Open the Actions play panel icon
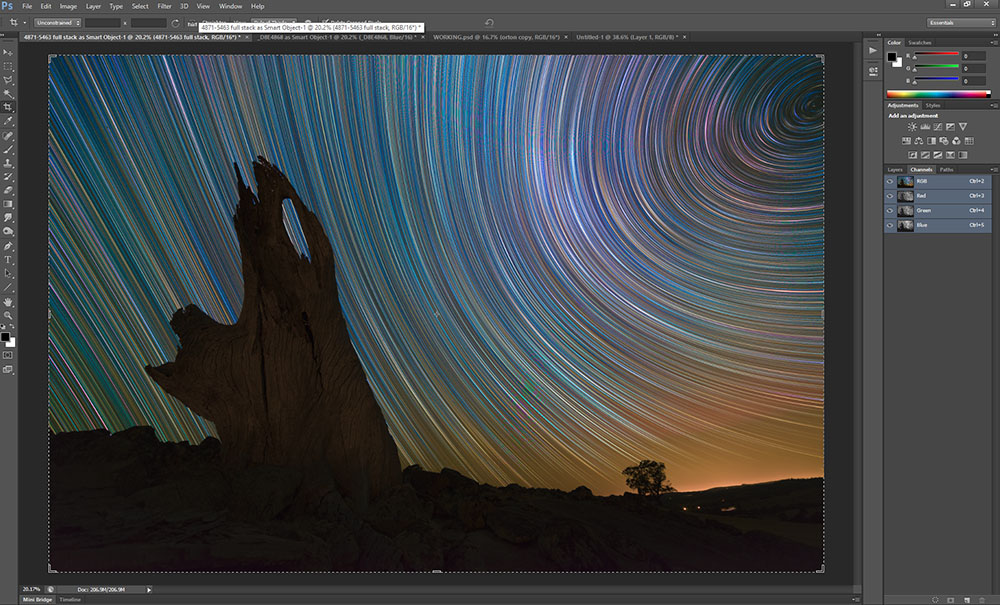 [872, 50]
